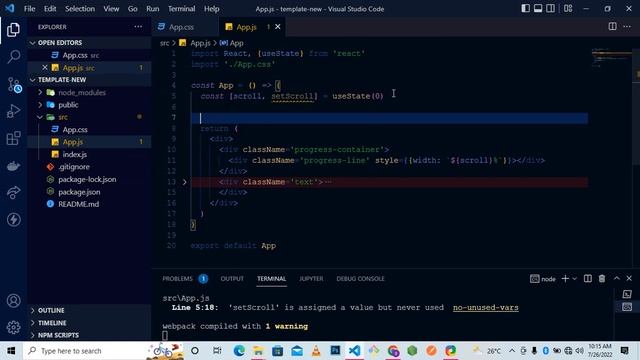
Task: Toggle the secondary sidebar layout icon
Action: tap(550, 8)
